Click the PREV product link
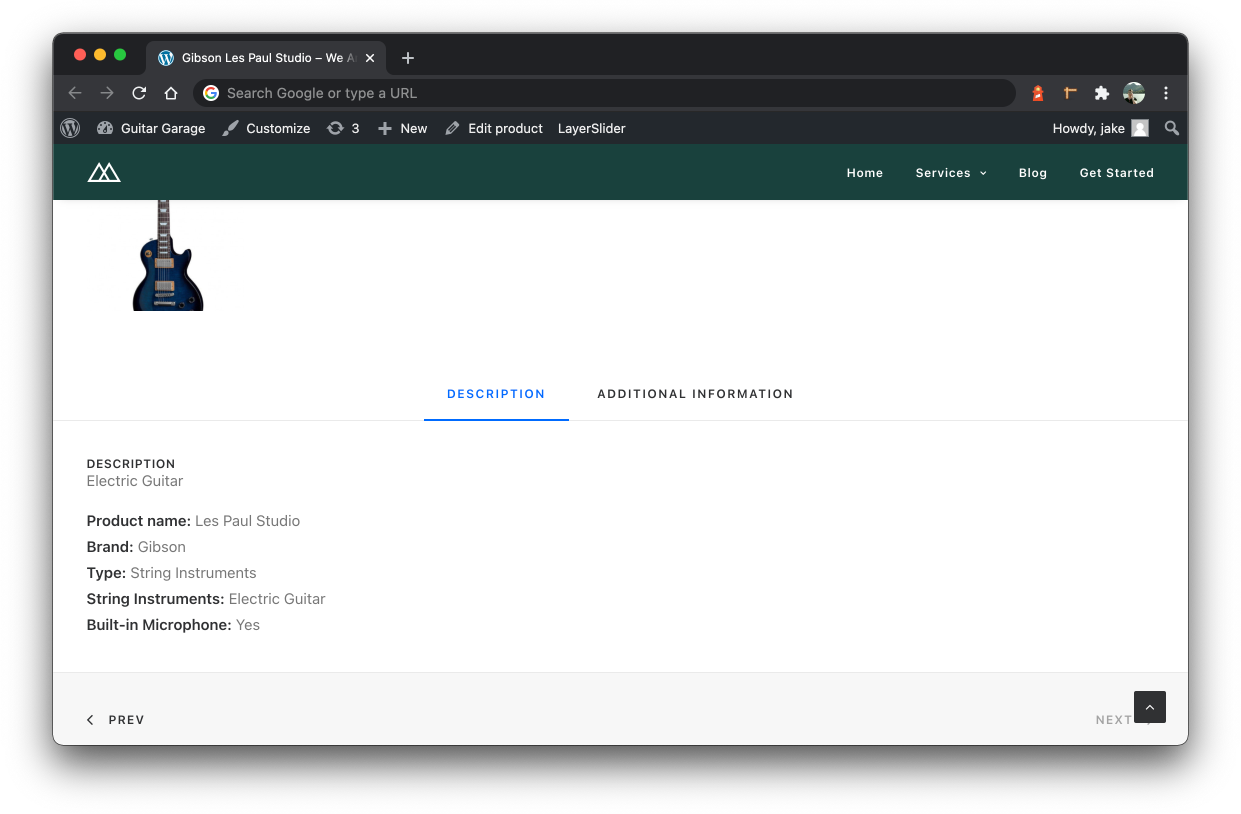 [x=116, y=719]
